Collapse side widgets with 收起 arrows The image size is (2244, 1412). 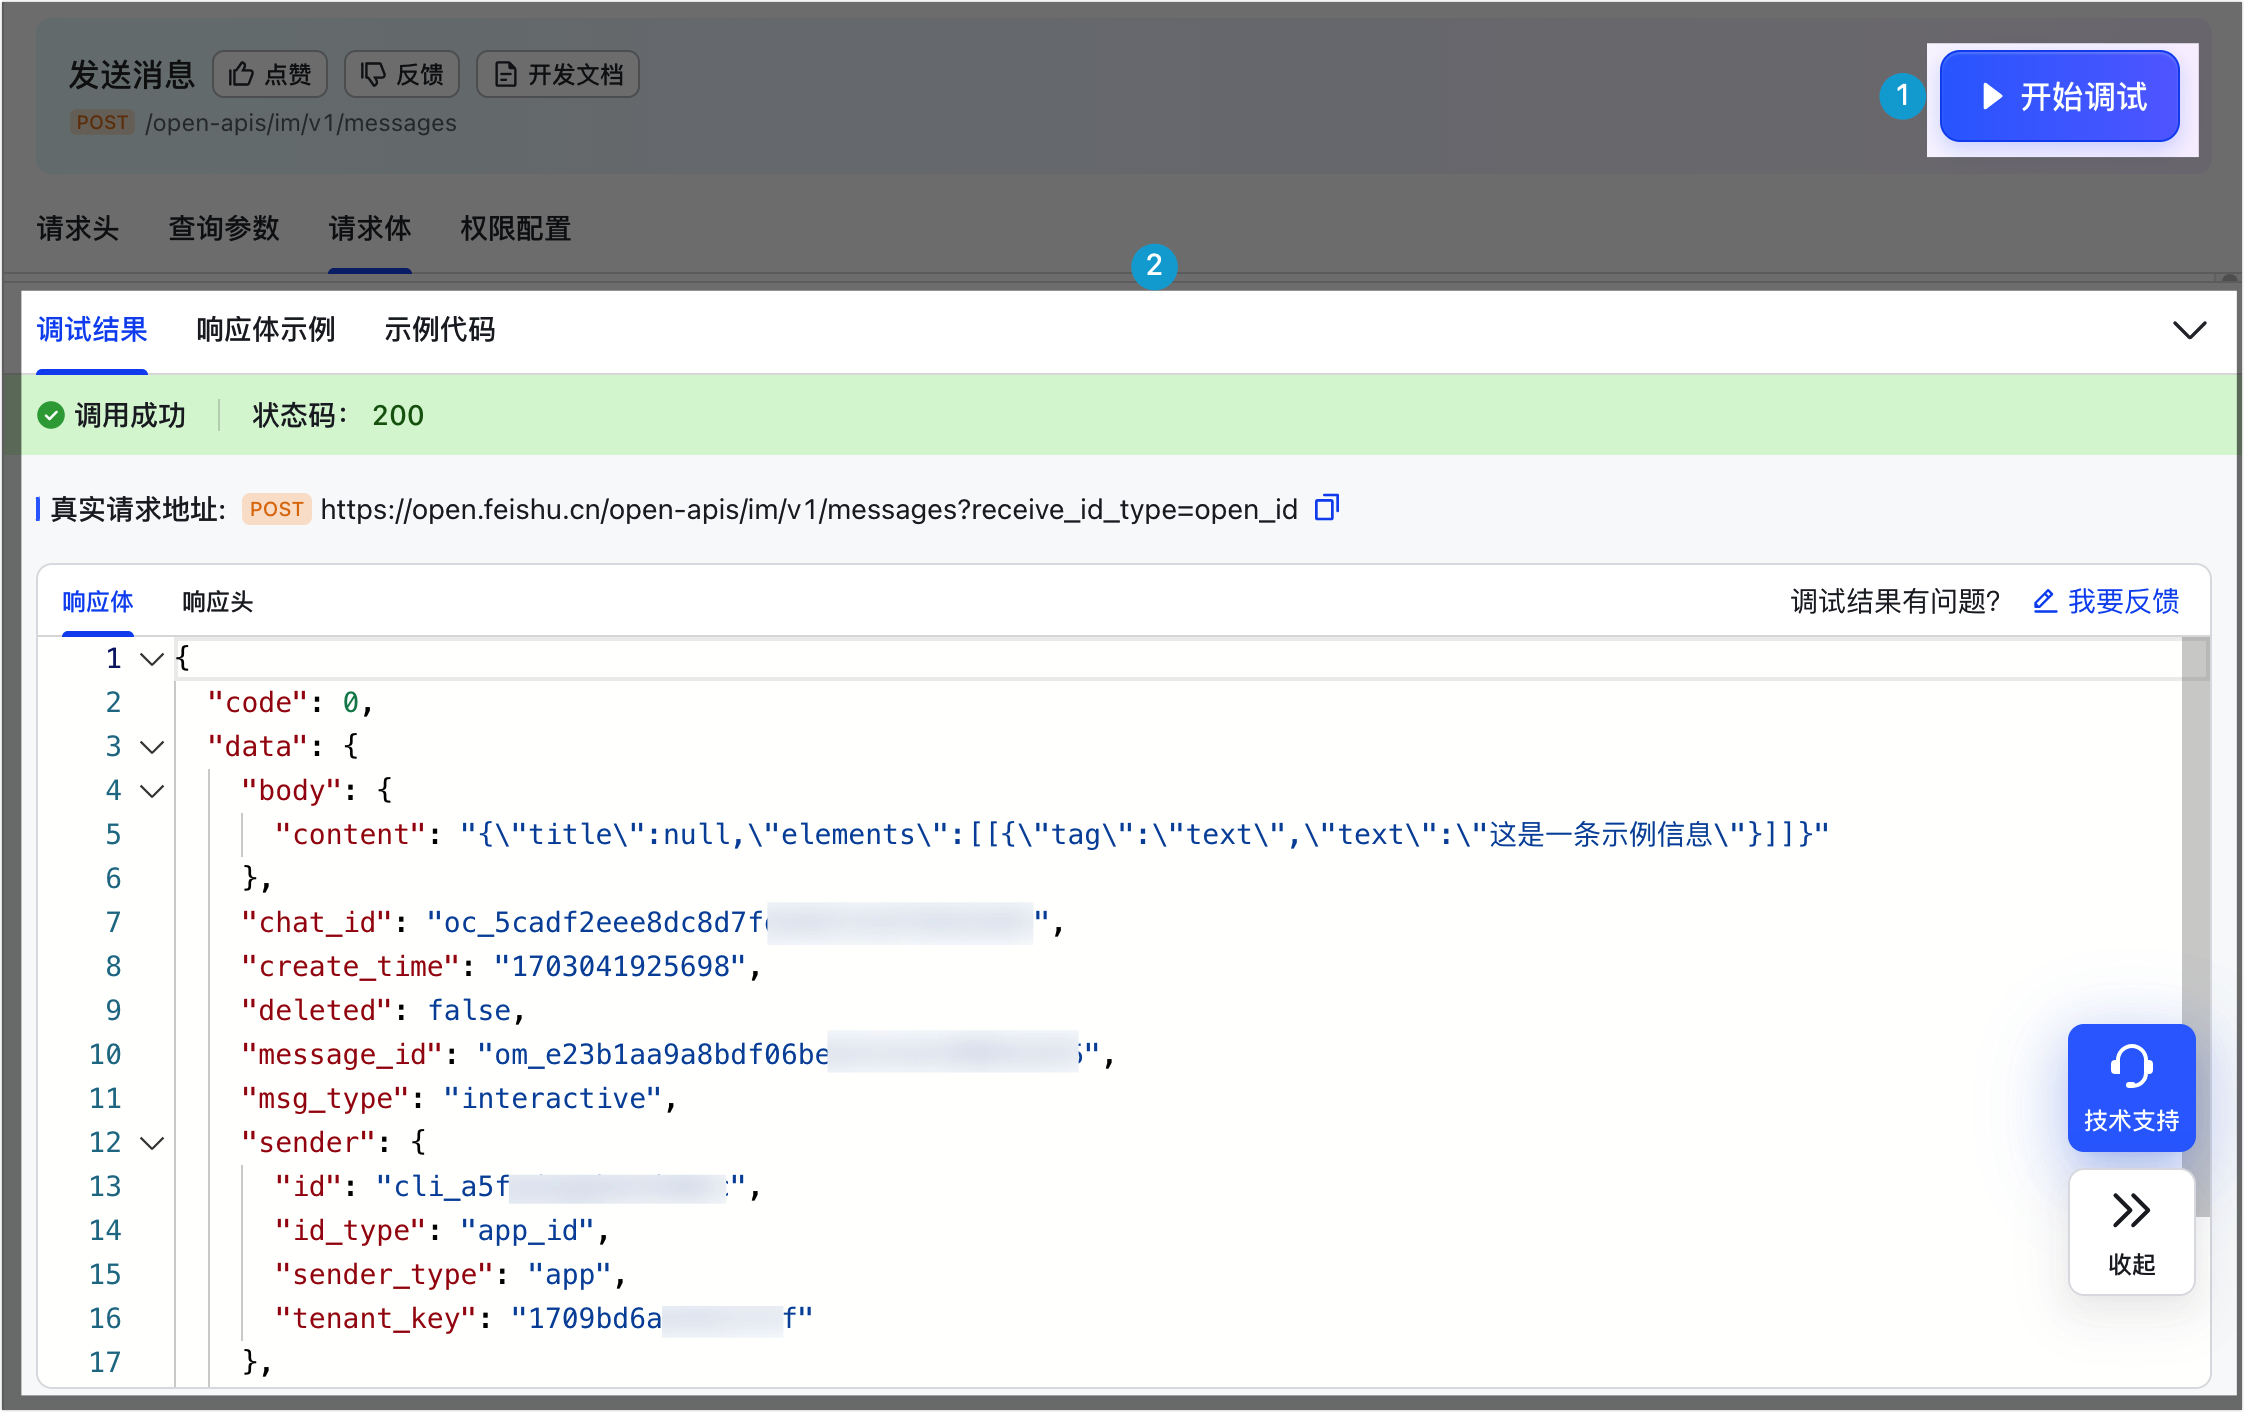[x=2131, y=1232]
